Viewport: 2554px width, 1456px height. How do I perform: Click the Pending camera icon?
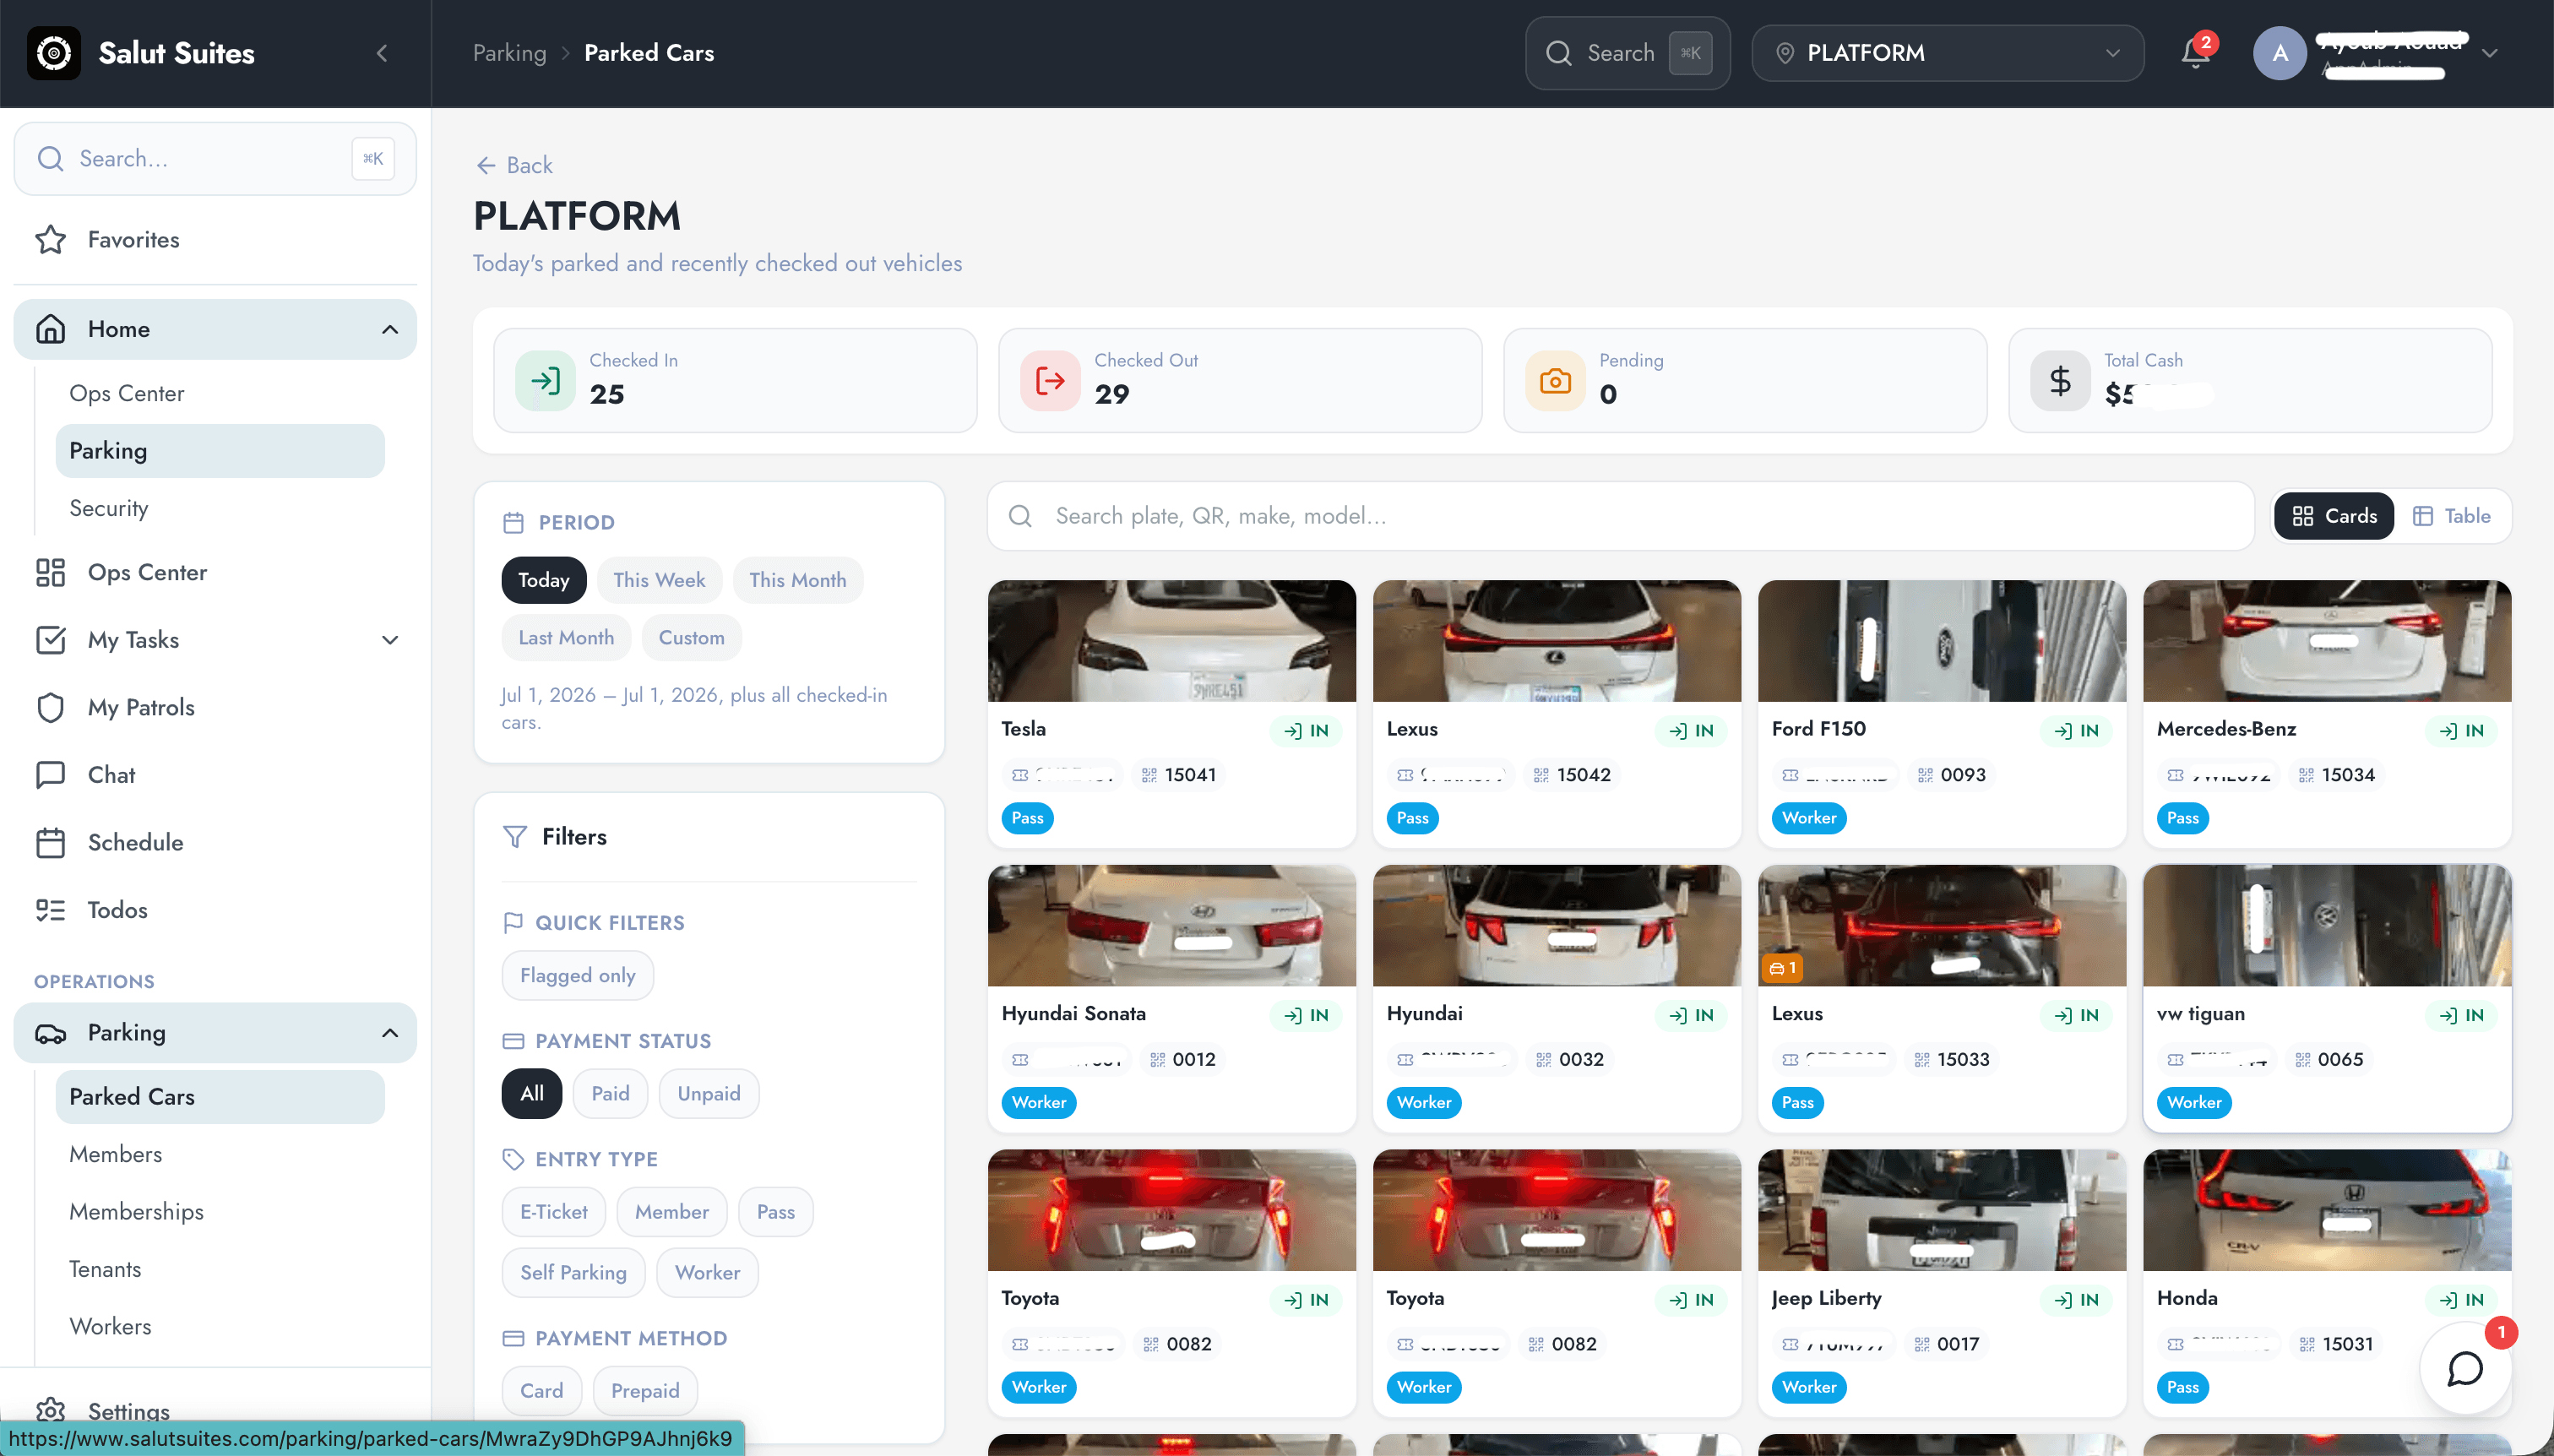[x=1555, y=381]
